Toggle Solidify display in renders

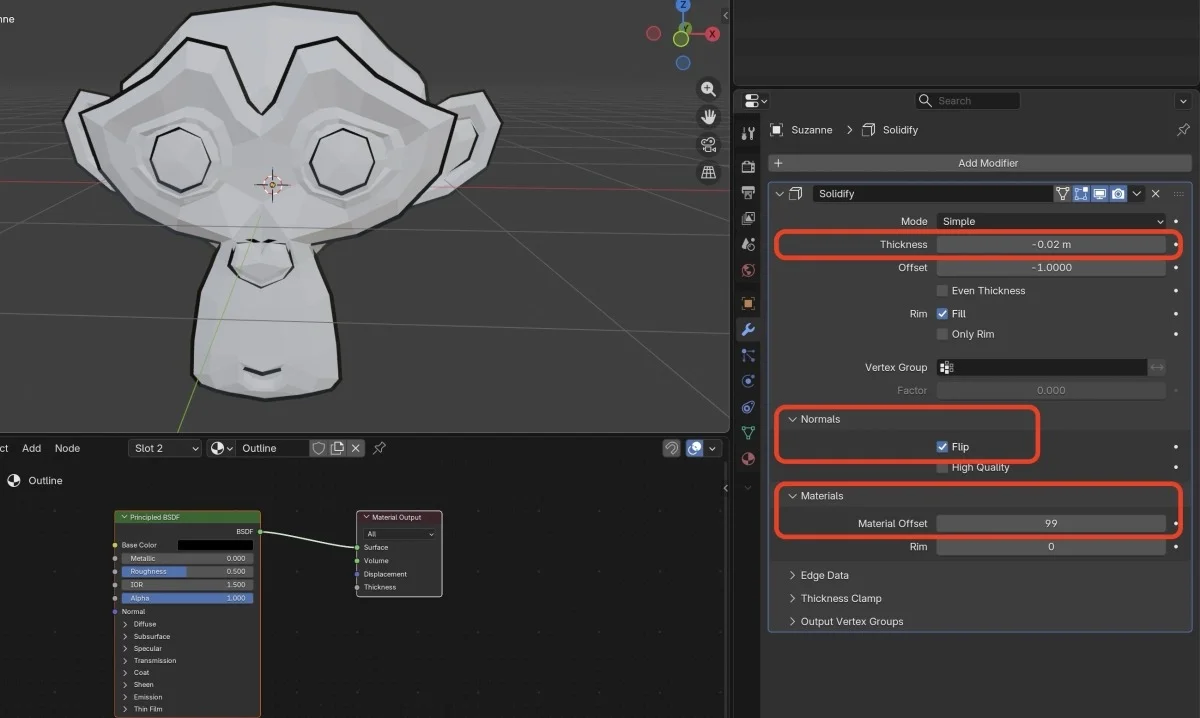point(1117,194)
